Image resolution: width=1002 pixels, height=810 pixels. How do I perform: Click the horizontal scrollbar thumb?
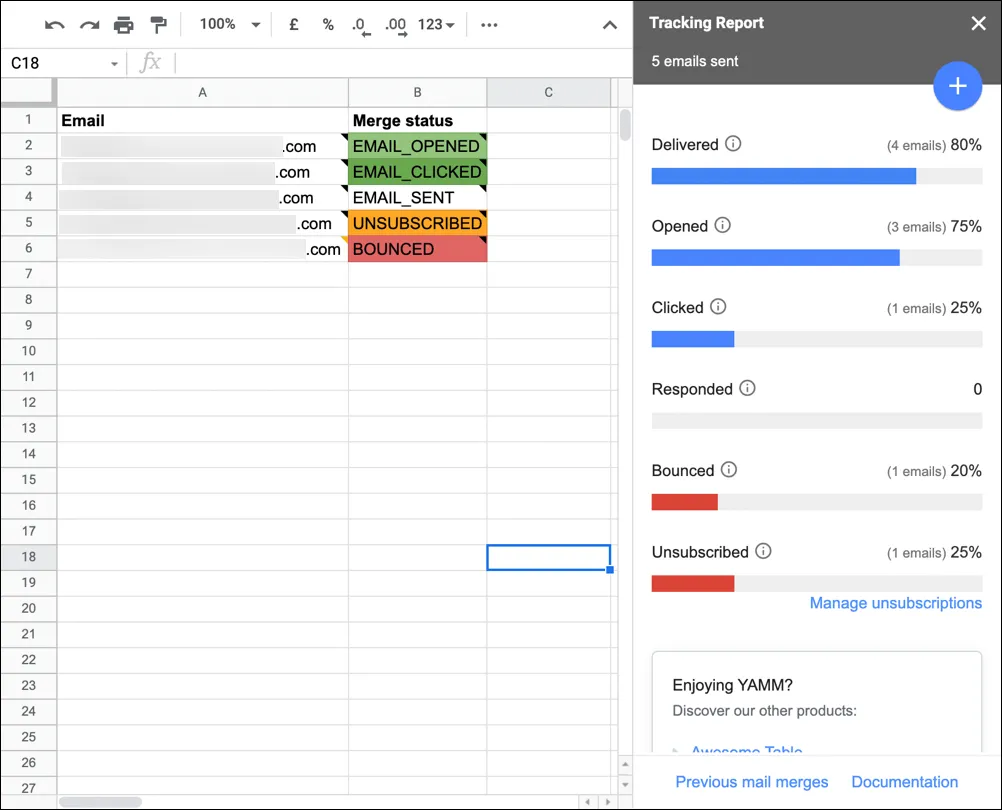pos(100,802)
